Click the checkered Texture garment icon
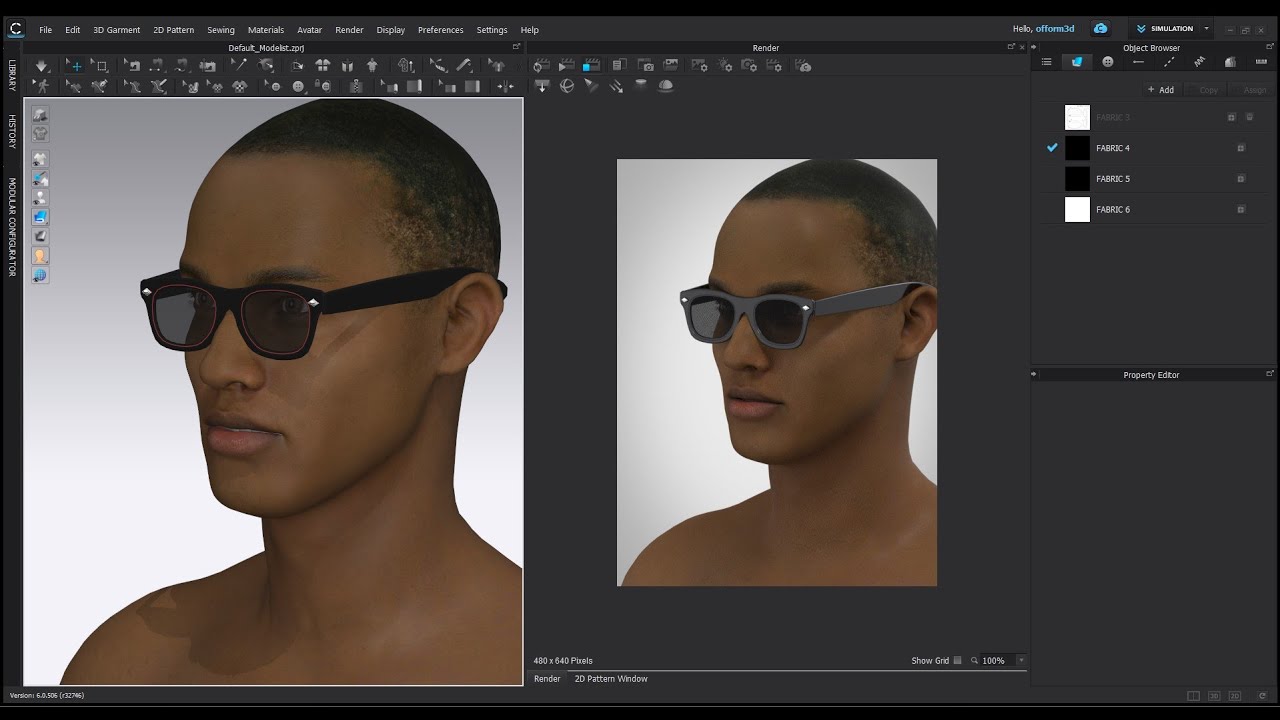 coord(241,87)
